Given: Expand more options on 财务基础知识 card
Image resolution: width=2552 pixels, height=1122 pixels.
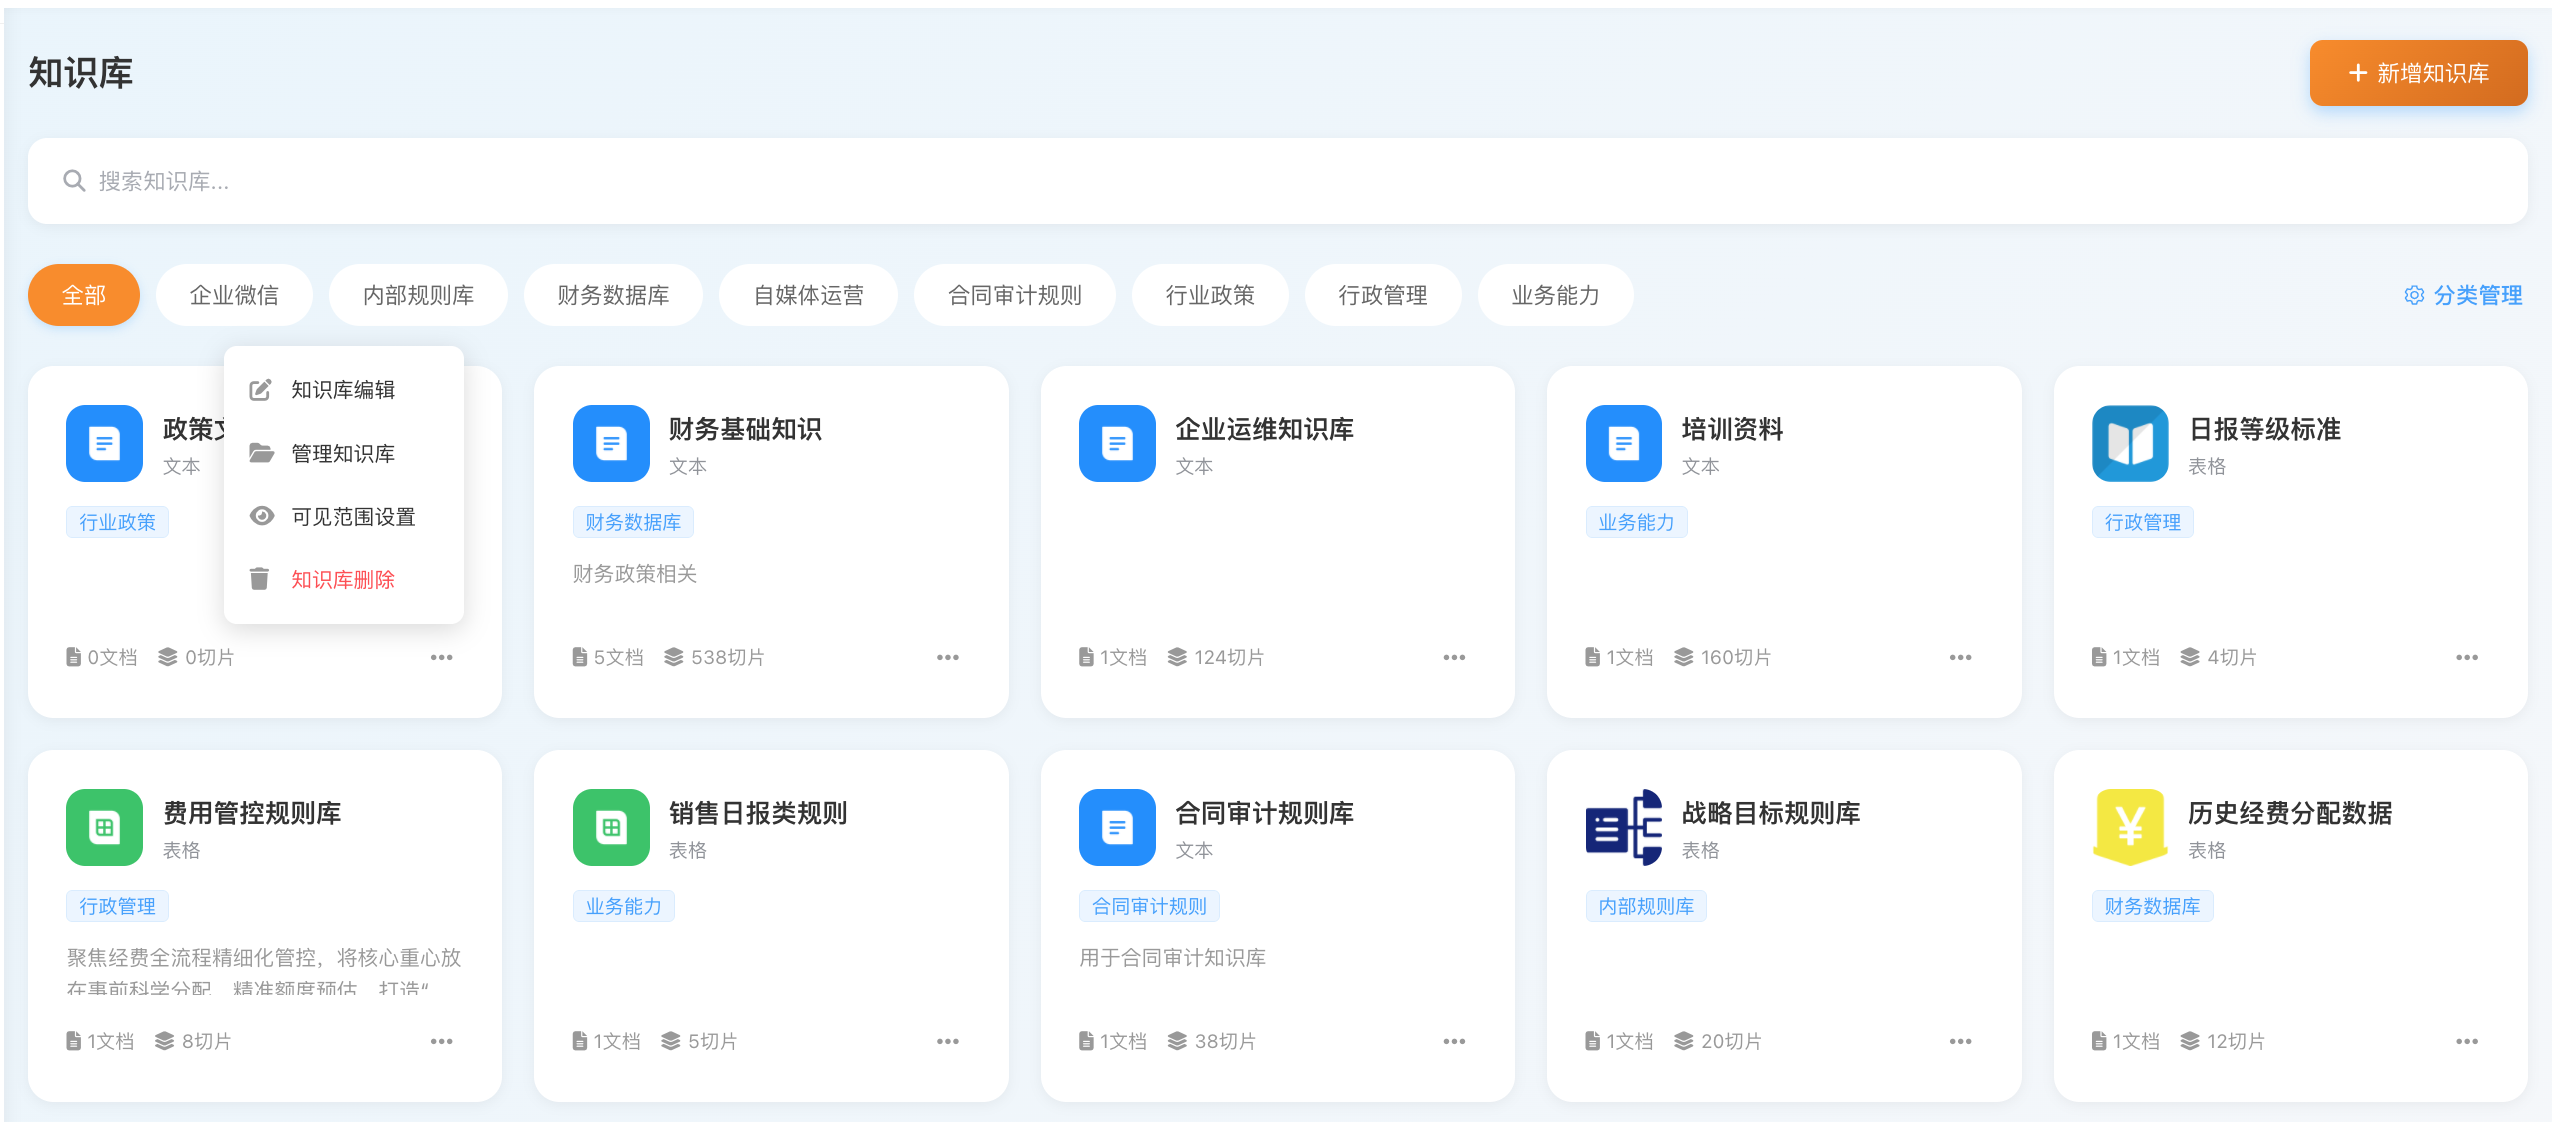Looking at the screenshot, I should 948,657.
